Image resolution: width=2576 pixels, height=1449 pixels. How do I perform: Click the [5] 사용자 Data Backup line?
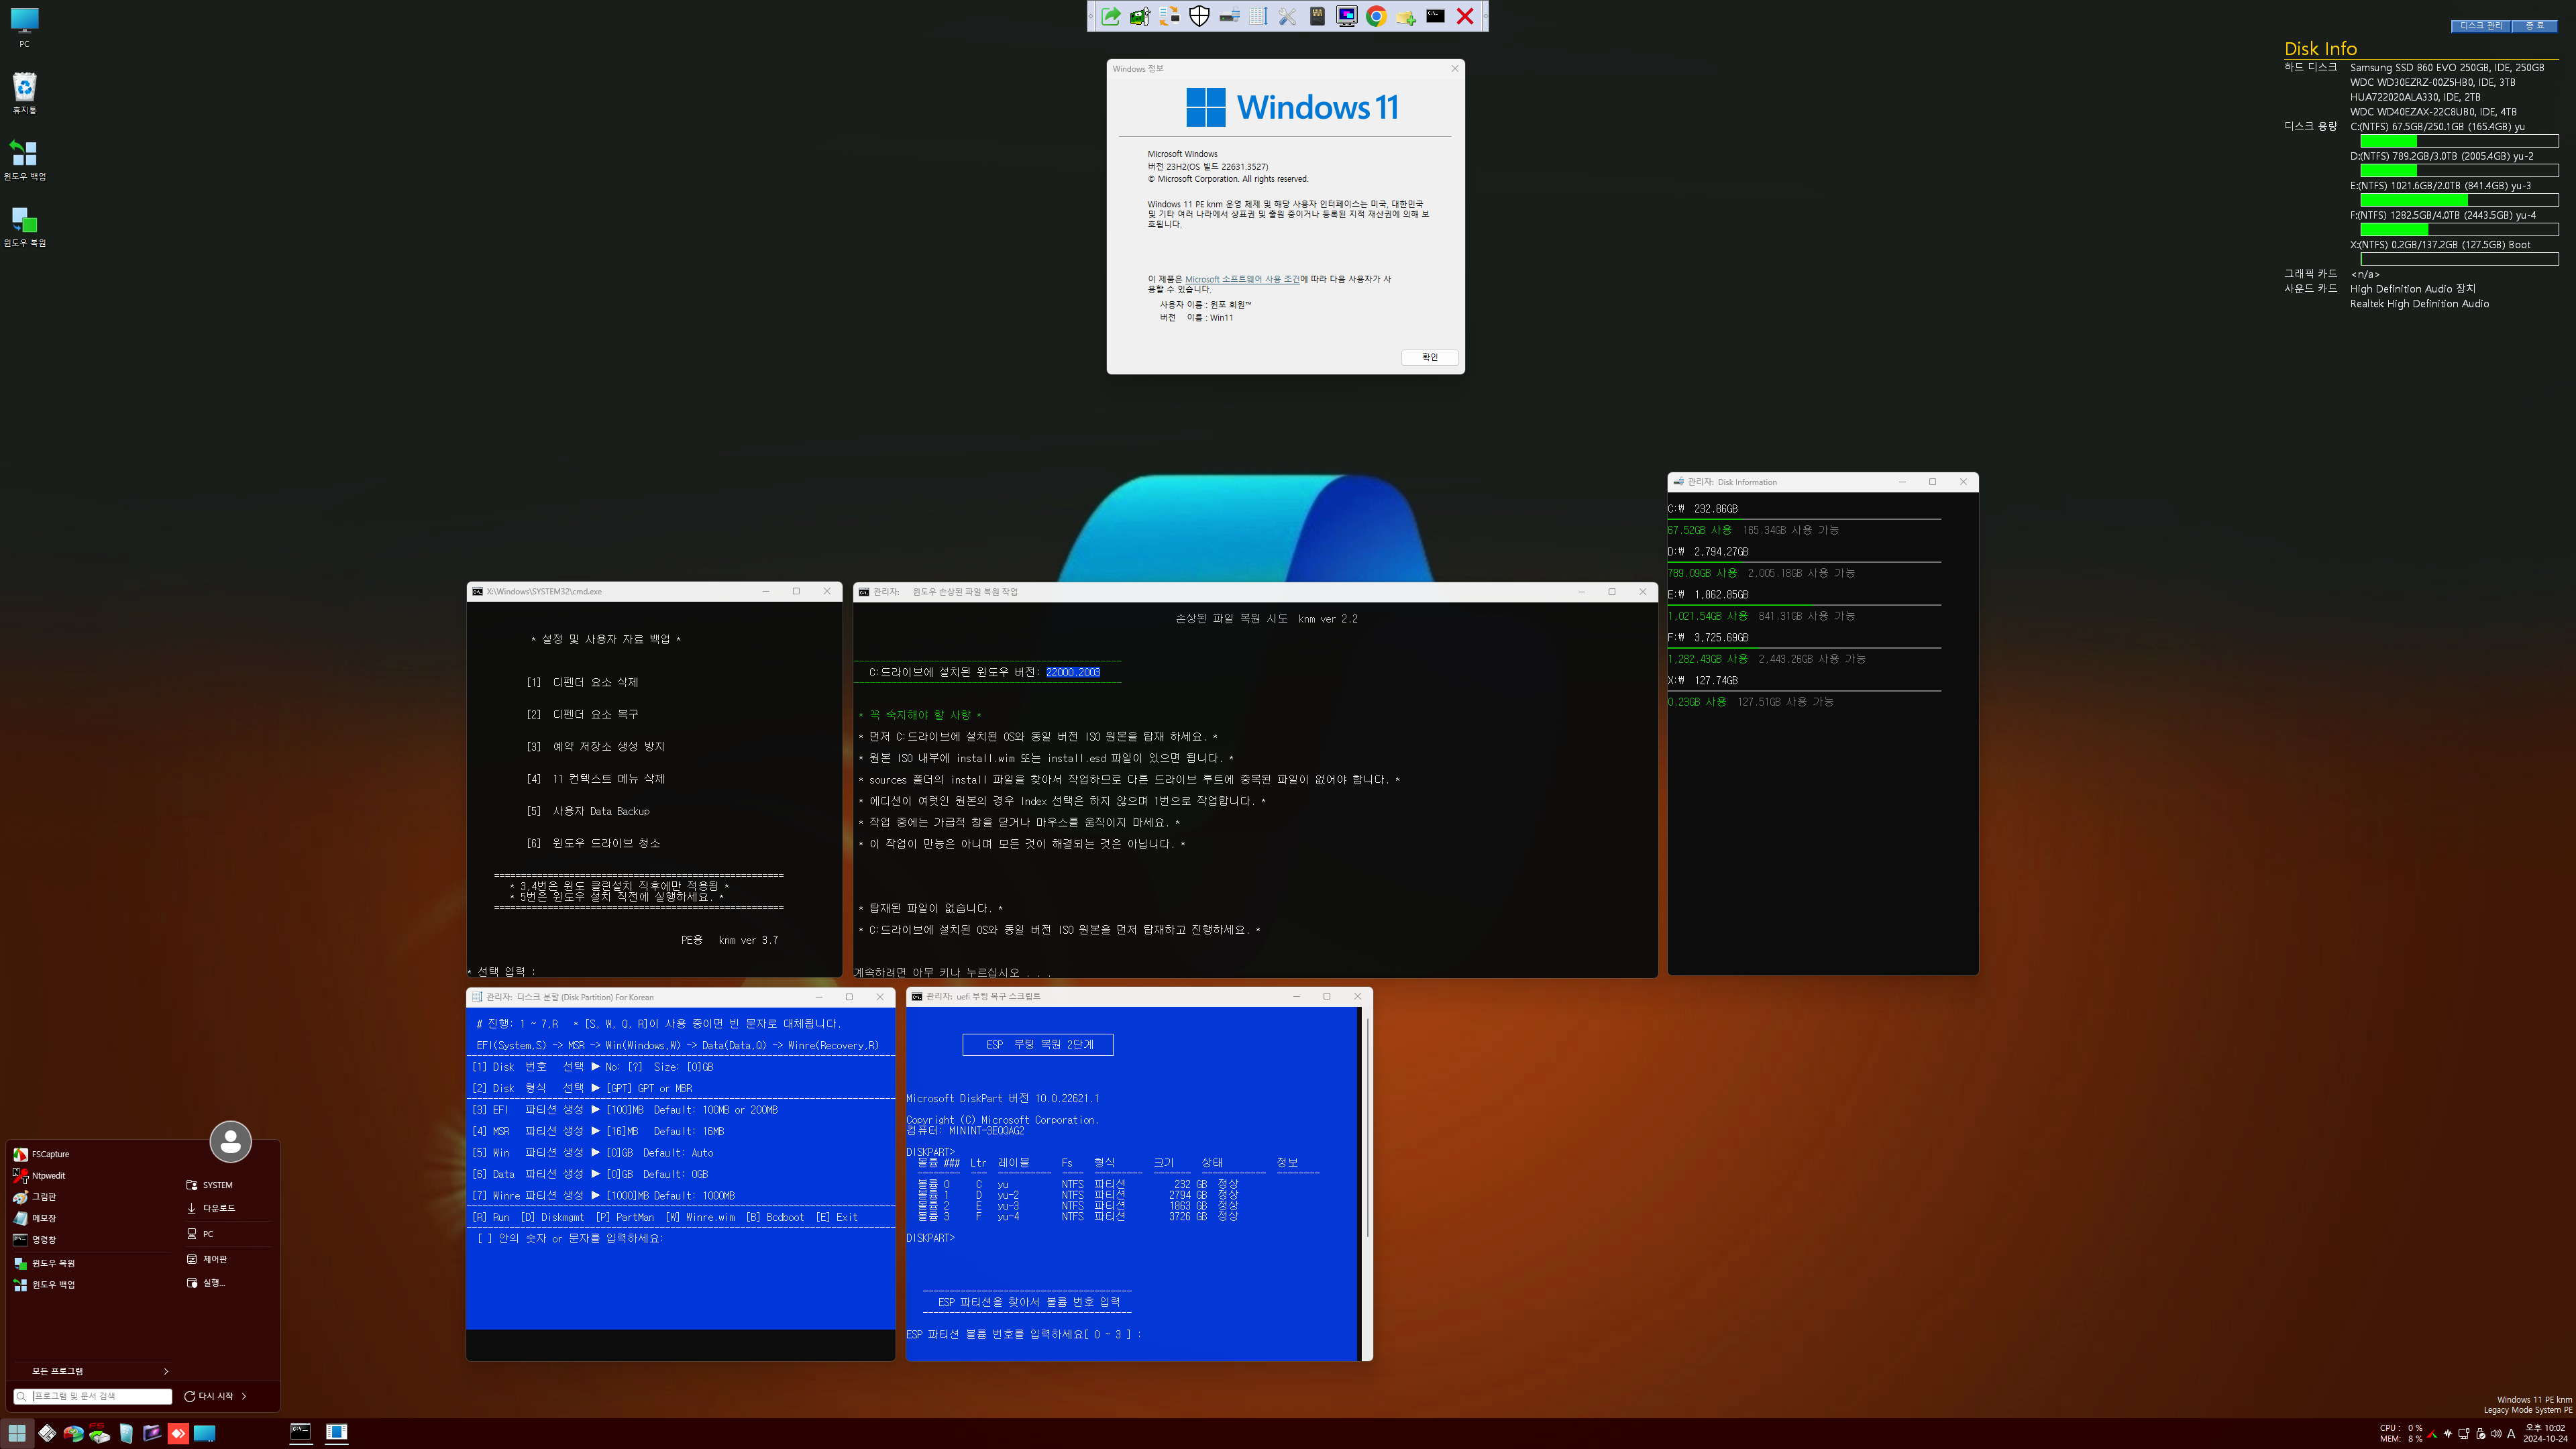click(588, 811)
